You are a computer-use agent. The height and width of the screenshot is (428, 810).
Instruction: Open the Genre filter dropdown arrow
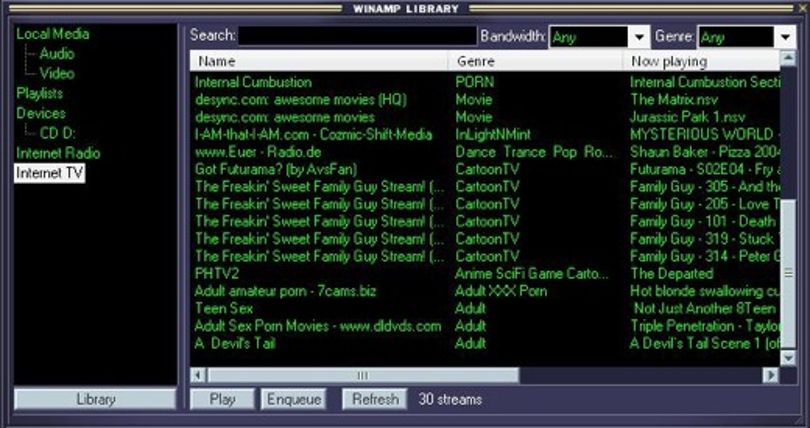pyautogui.click(x=786, y=37)
